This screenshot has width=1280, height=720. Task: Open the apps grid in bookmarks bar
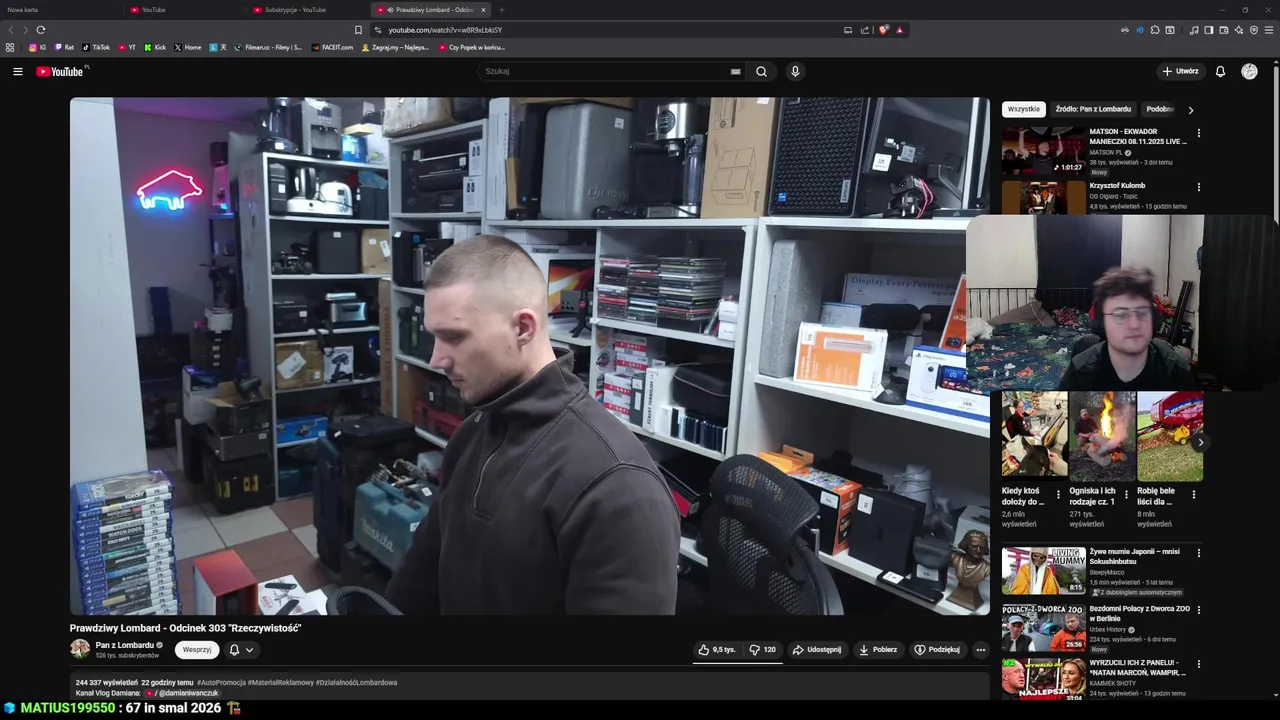tap(10, 47)
